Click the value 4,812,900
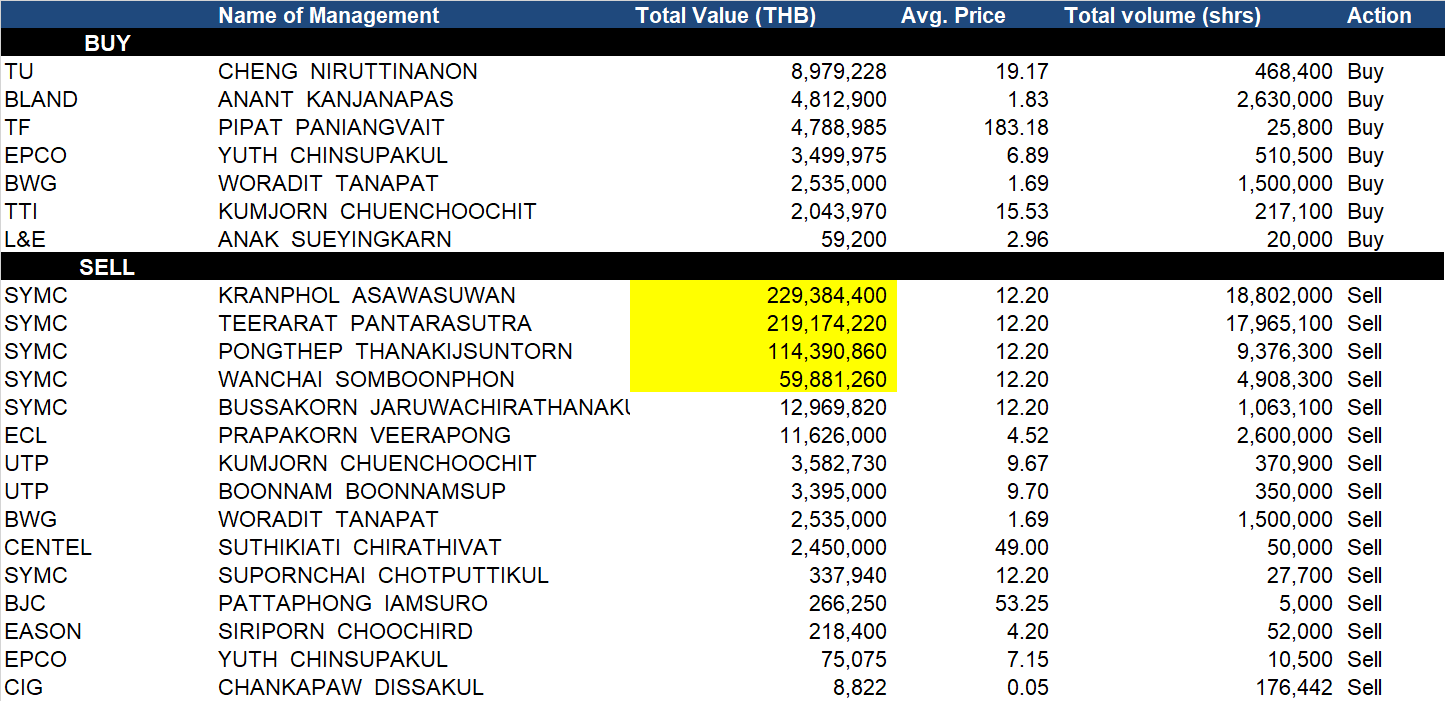Viewport: 1445px width, 701px height. point(838,99)
